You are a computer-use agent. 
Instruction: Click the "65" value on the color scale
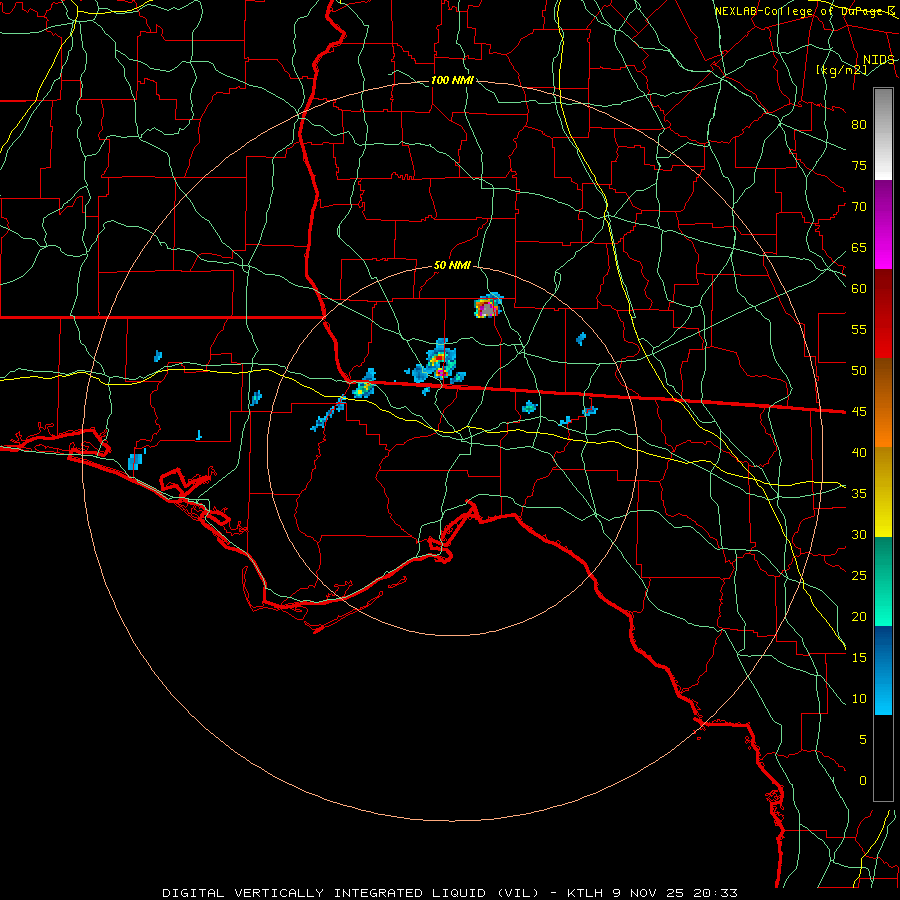(859, 247)
